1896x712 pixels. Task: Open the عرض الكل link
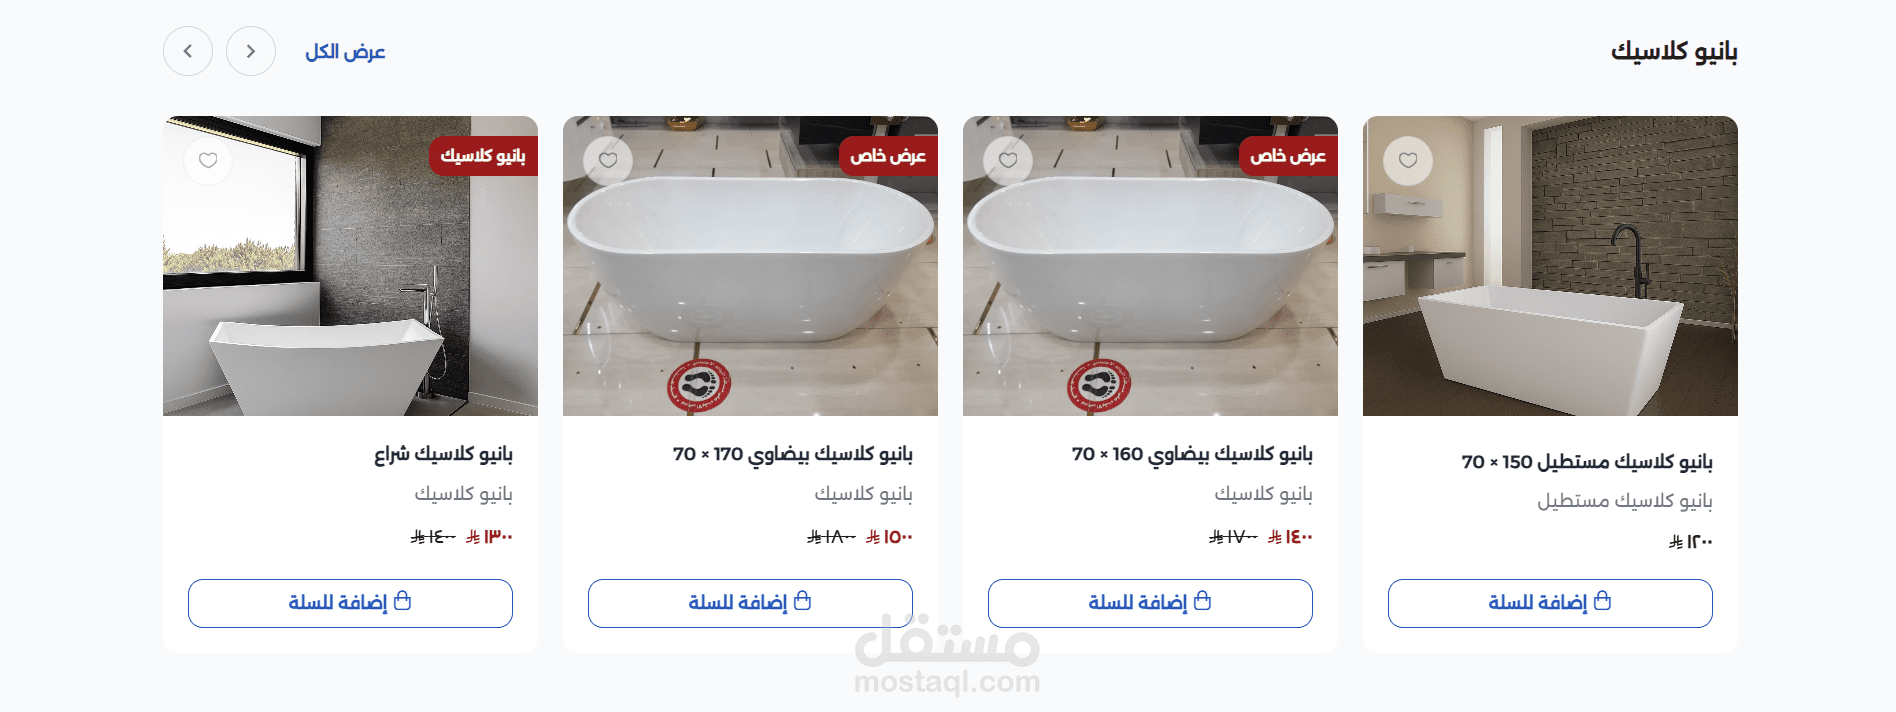(x=345, y=51)
